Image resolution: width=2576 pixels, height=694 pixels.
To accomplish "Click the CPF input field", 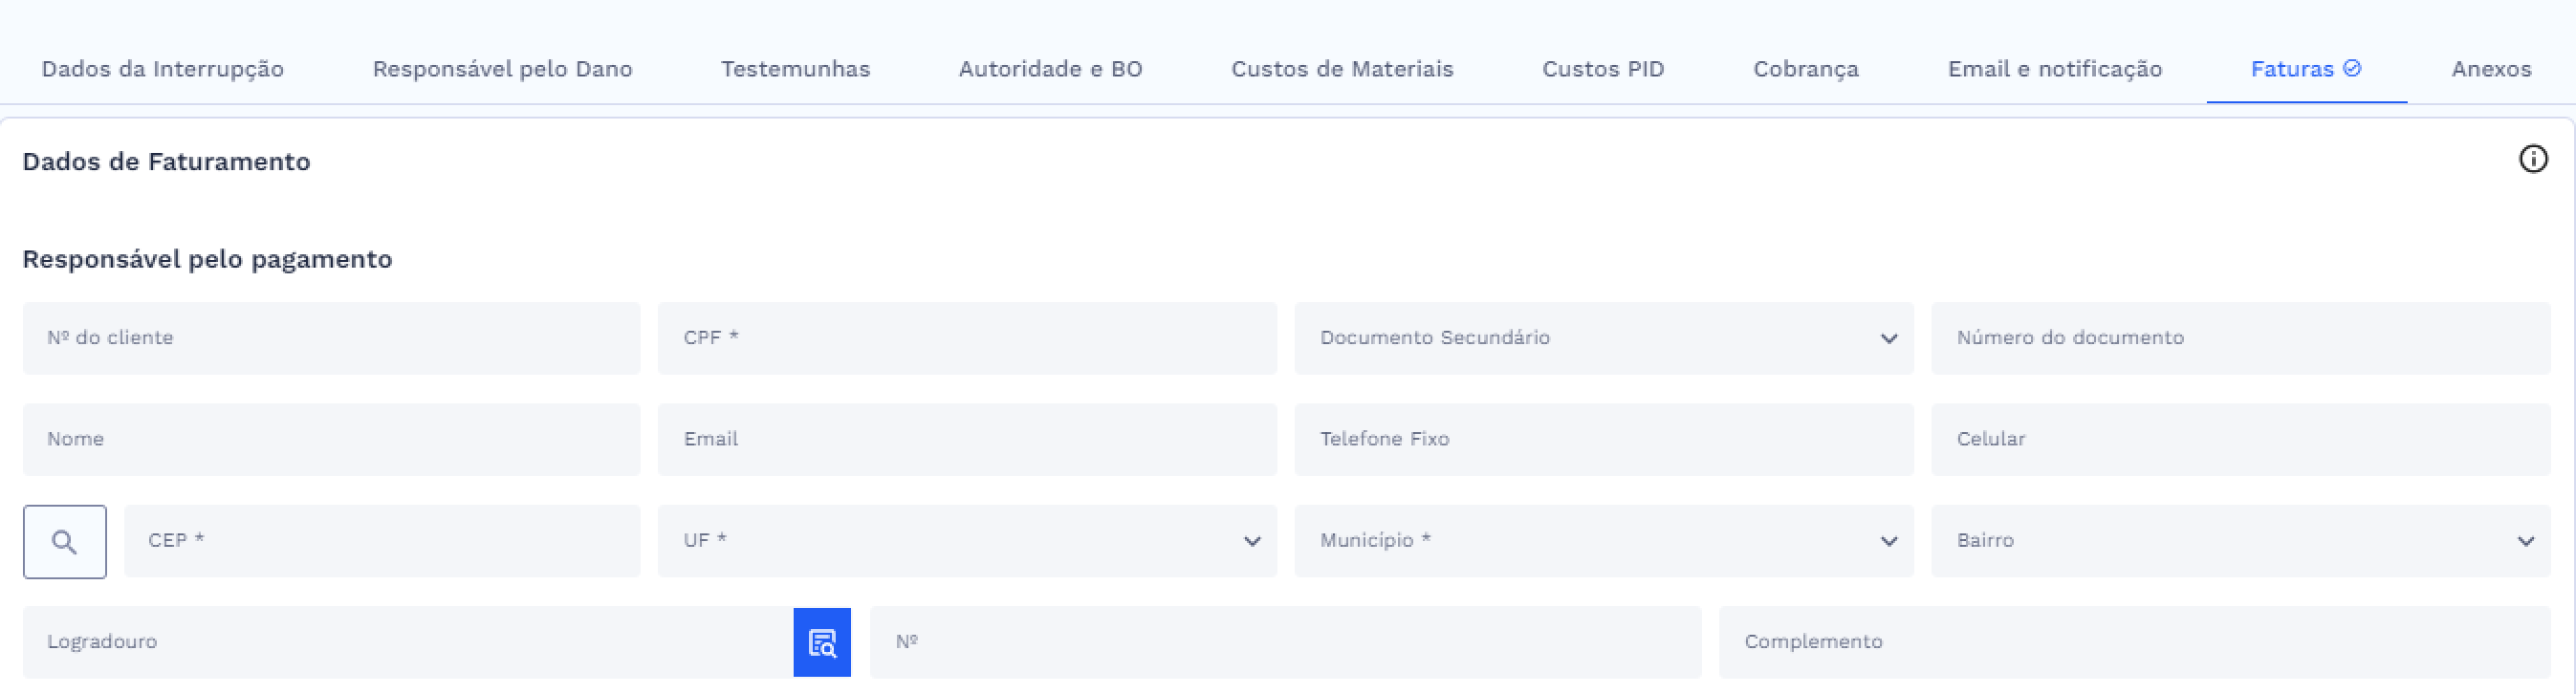I will point(967,338).
